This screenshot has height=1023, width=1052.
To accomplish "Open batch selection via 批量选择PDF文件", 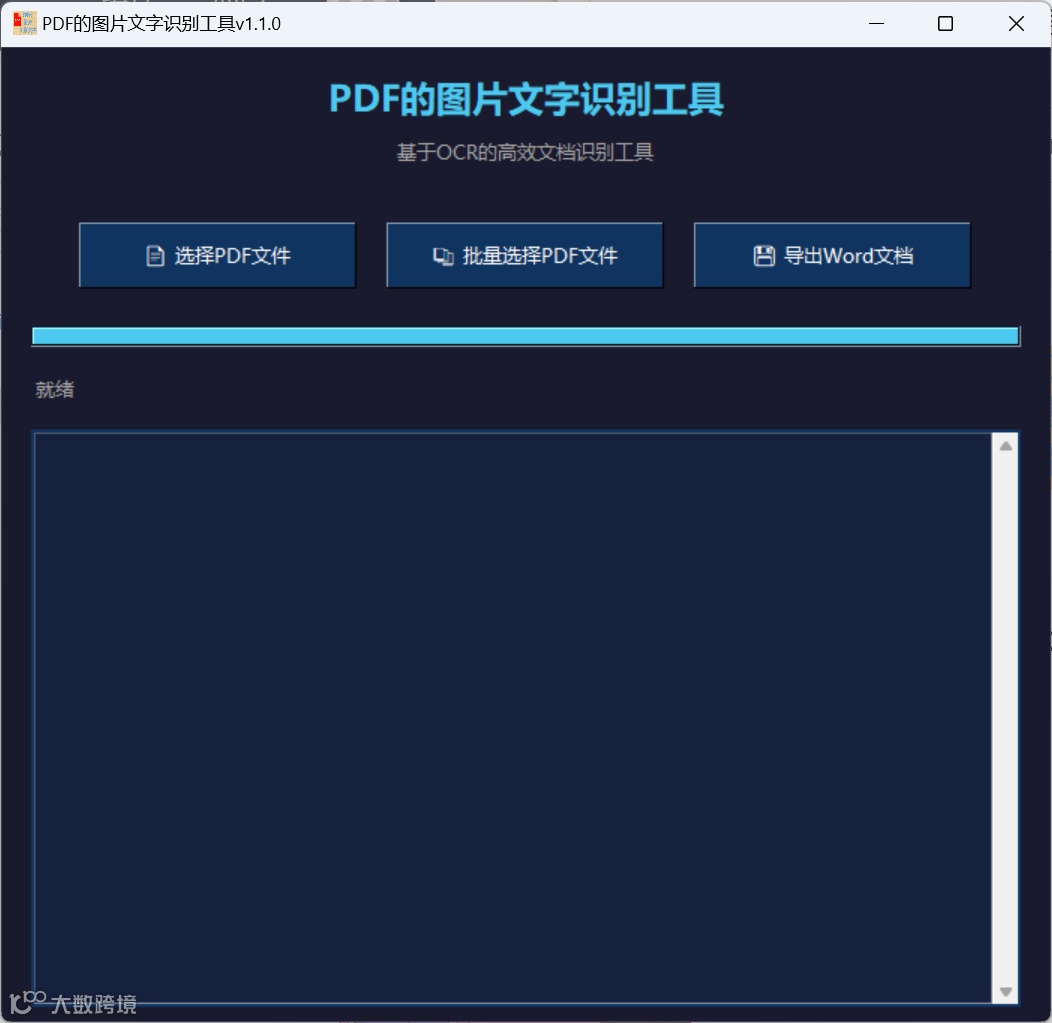I will tap(524, 255).
